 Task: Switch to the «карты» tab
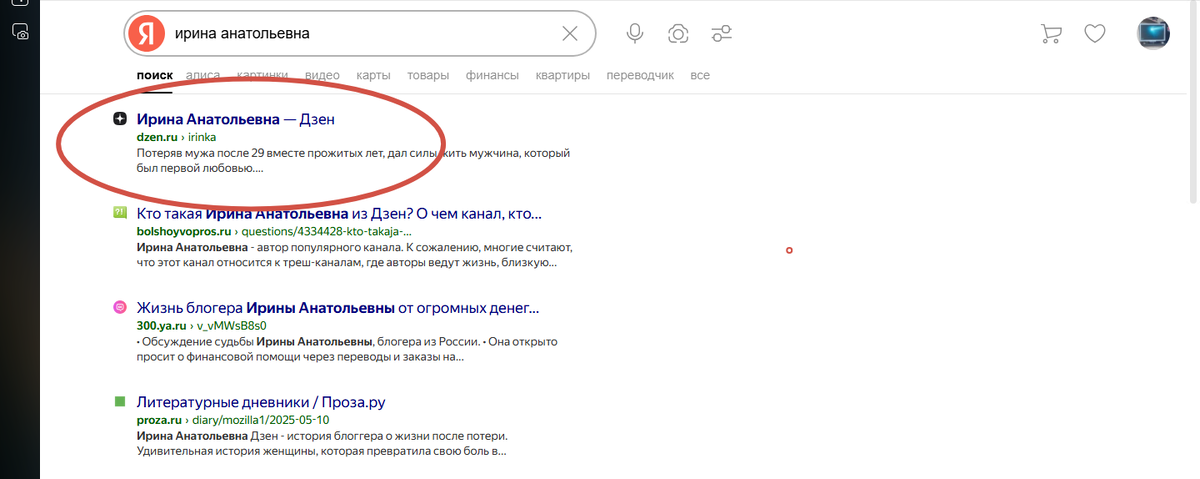(373, 75)
